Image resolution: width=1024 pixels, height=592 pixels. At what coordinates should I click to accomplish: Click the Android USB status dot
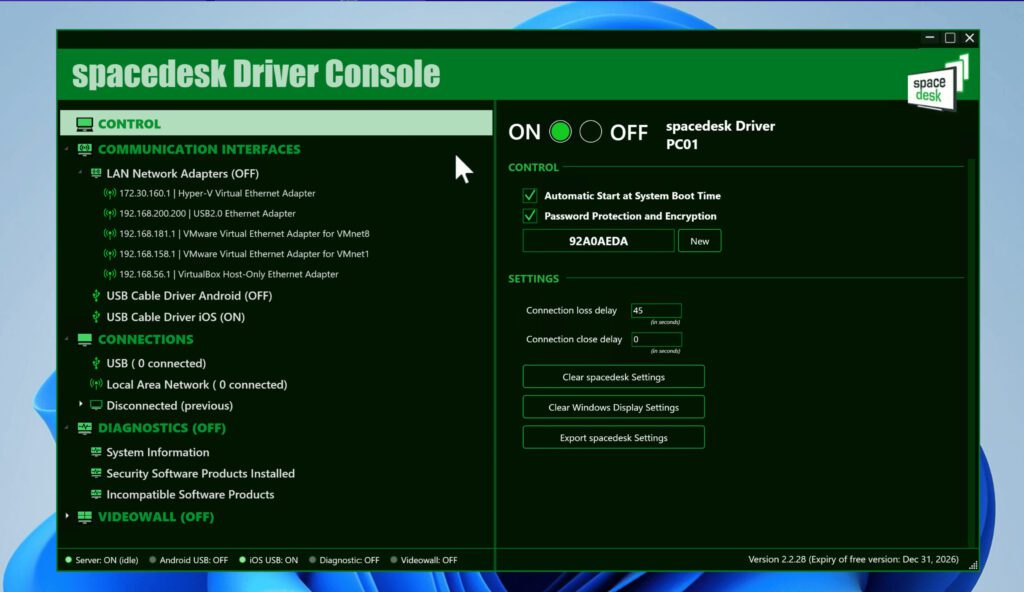pyautogui.click(x=152, y=560)
